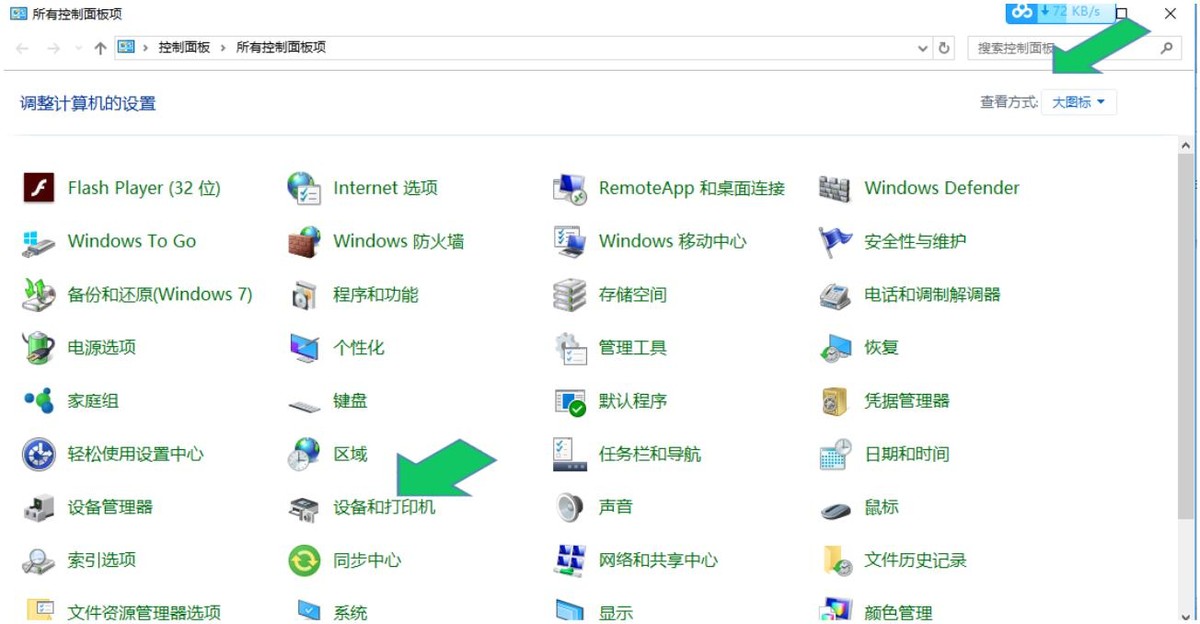Click the back navigation arrow
Viewport: 1200px width, 624px height.
point(22,47)
